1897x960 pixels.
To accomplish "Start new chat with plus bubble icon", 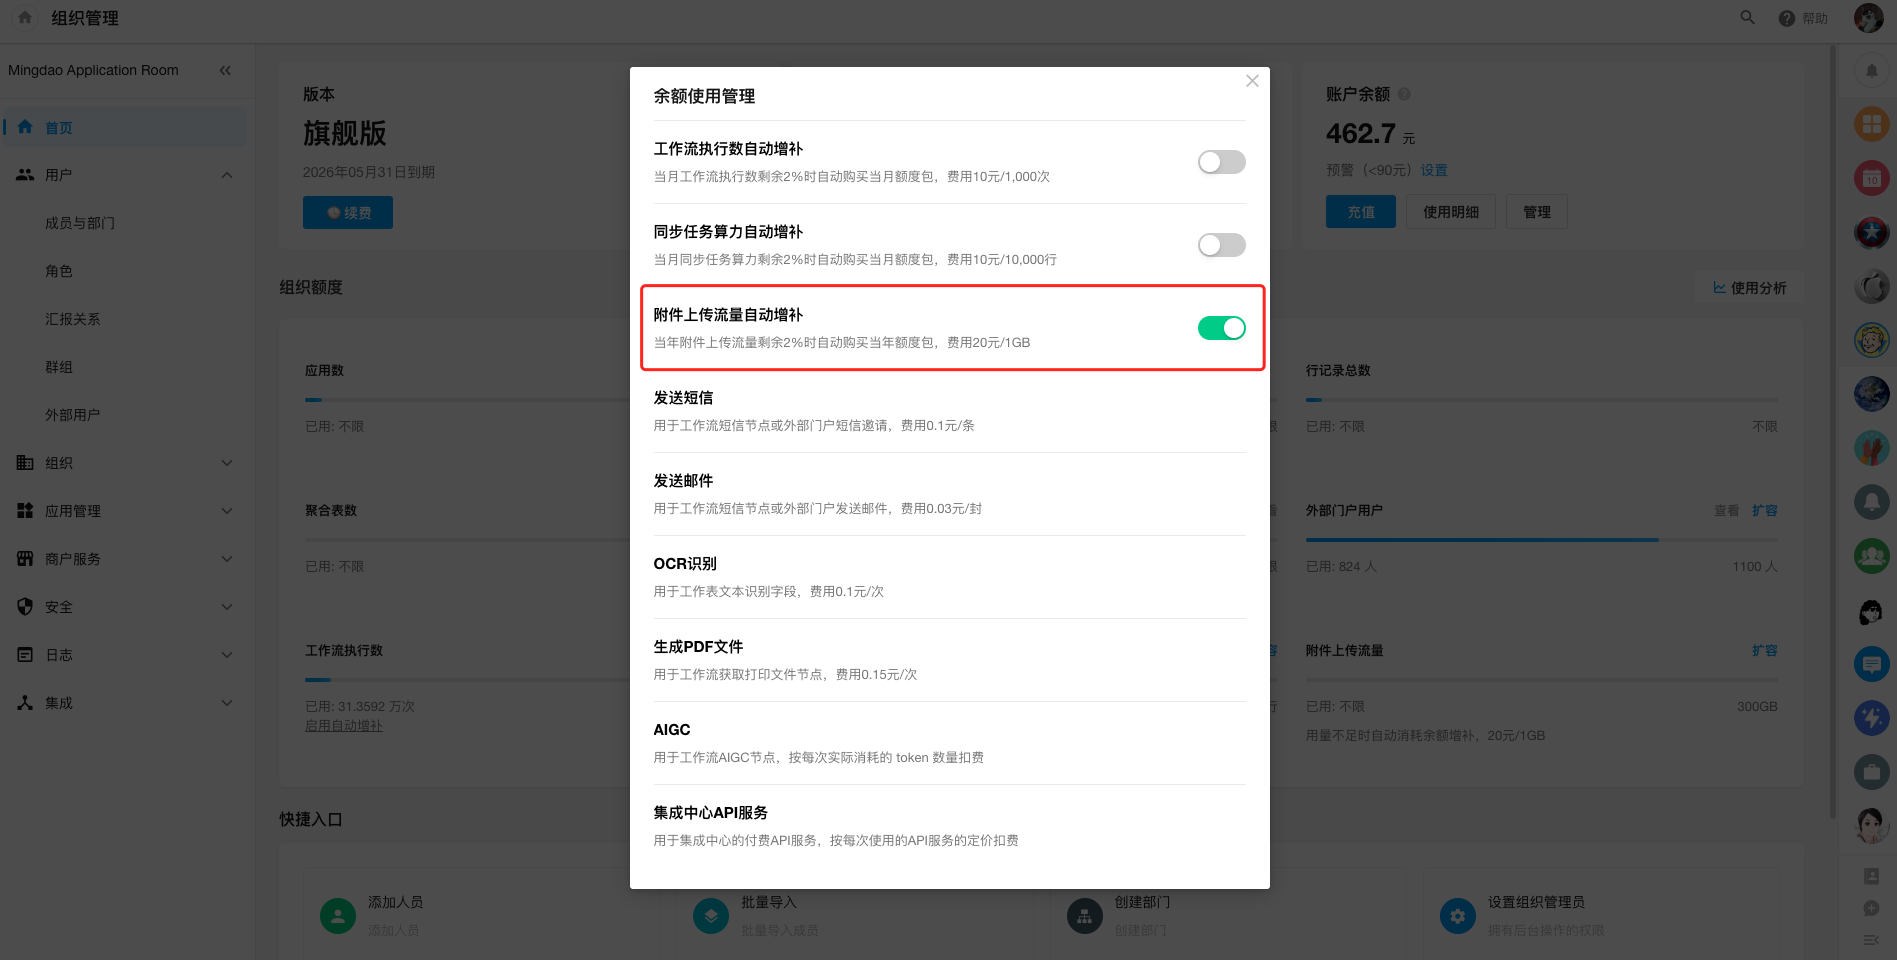I will pos(1872,908).
